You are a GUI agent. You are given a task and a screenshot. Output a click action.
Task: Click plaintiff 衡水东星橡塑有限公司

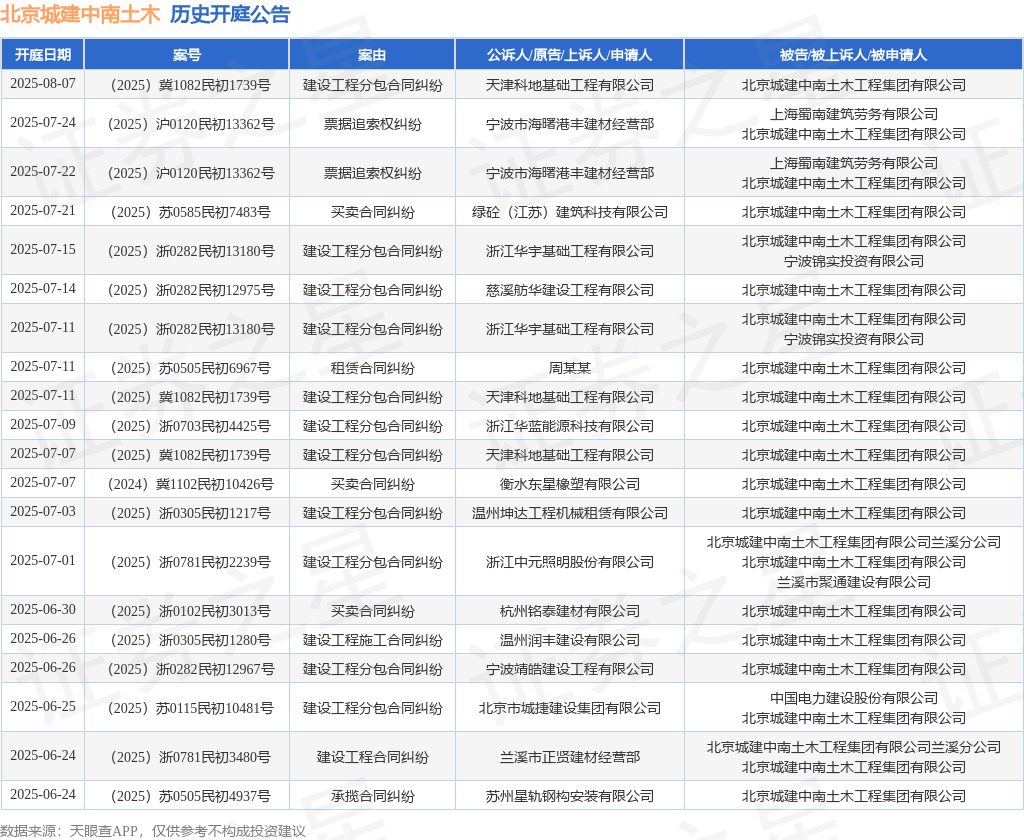pyautogui.click(x=569, y=485)
